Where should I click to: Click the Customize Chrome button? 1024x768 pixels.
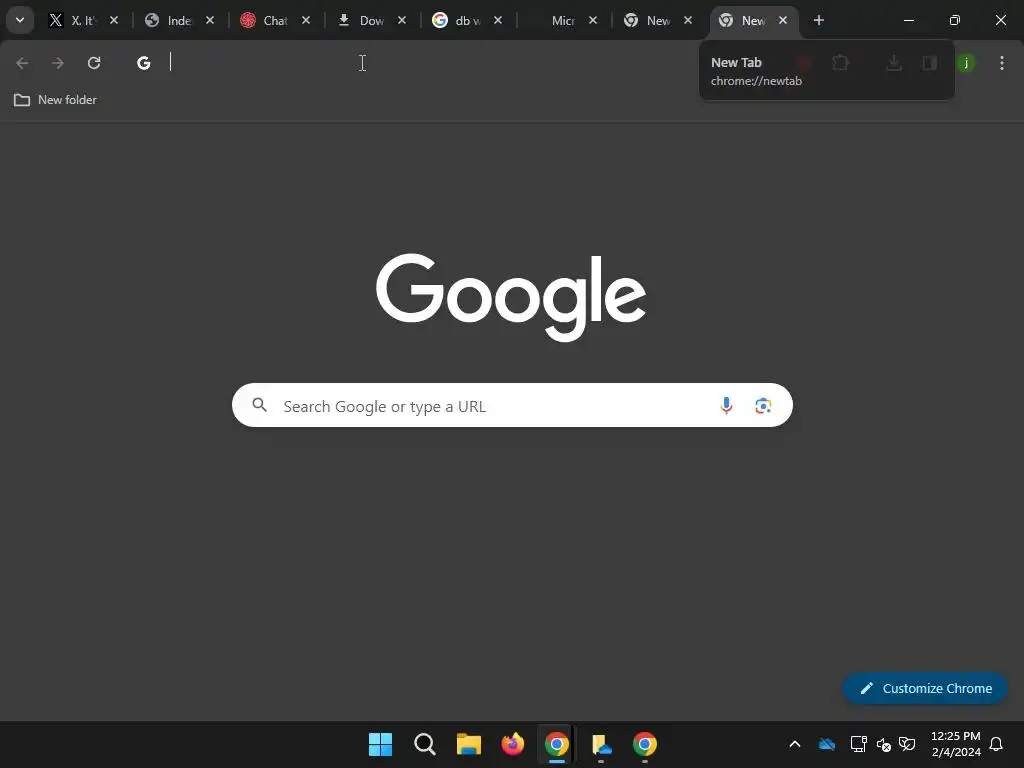[925, 688]
